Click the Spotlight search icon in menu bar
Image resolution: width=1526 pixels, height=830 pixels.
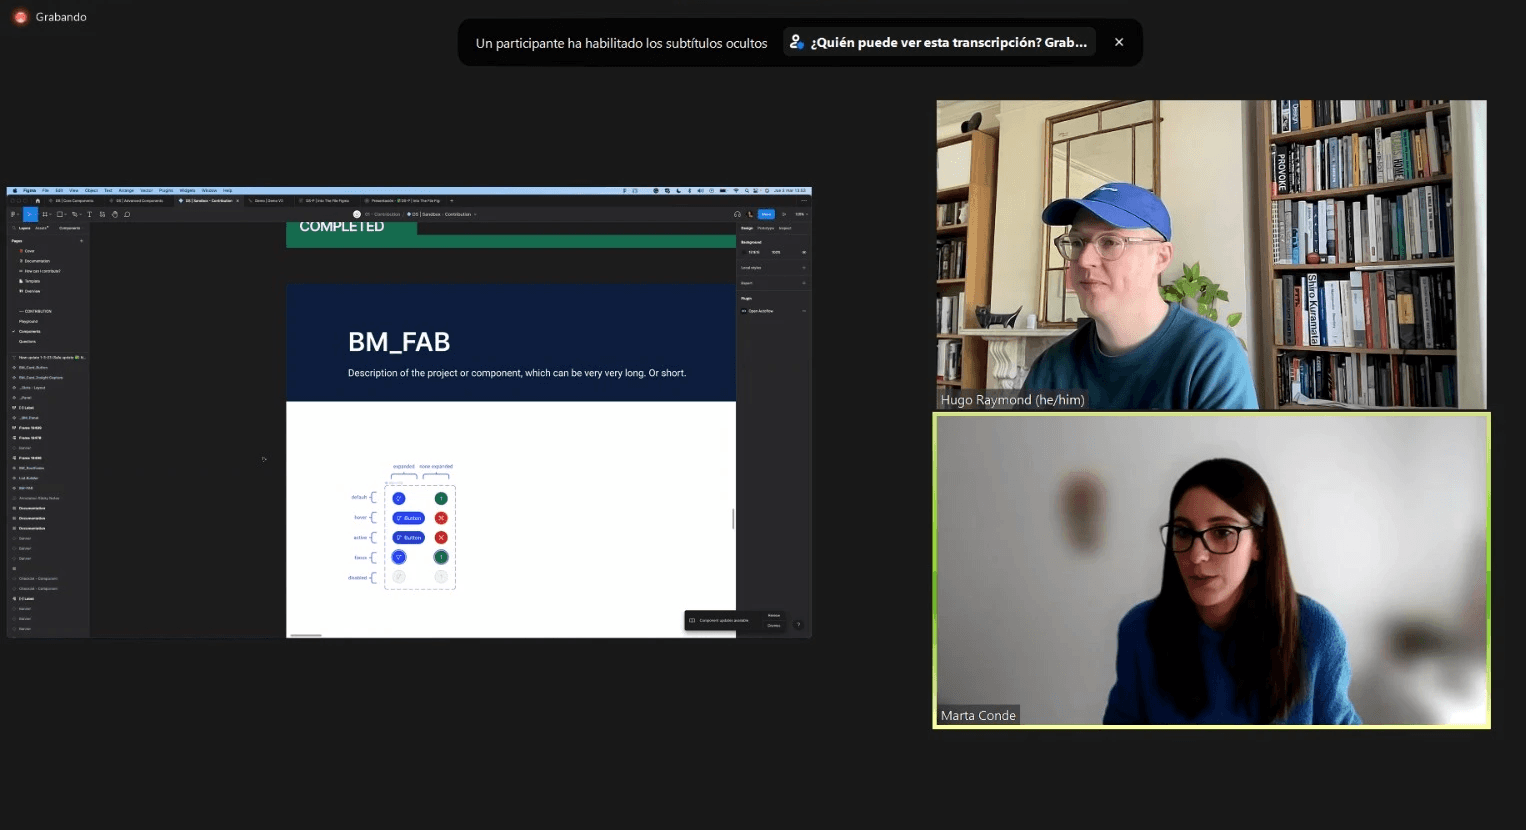(747, 190)
